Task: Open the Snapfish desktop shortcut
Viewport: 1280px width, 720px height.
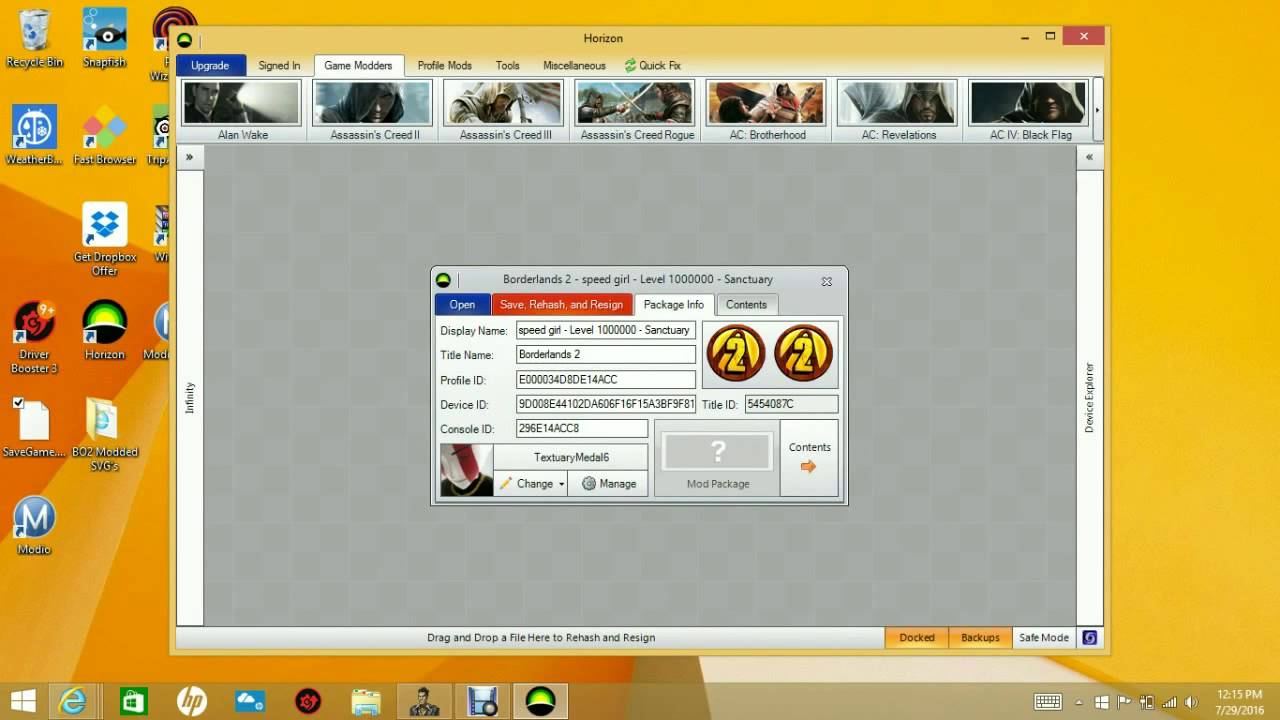Action: coord(104,38)
